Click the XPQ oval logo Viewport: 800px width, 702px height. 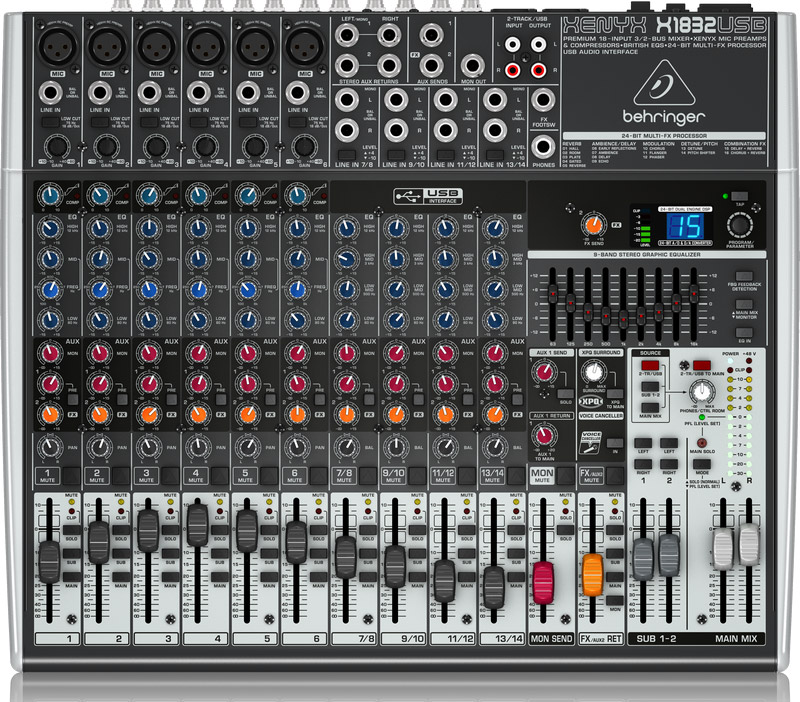[x=591, y=402]
